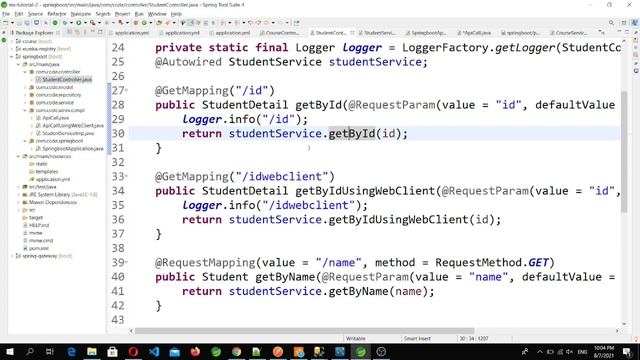Click Smart Insert in the status bar
Viewport: 640px width, 360px height.
417,339
